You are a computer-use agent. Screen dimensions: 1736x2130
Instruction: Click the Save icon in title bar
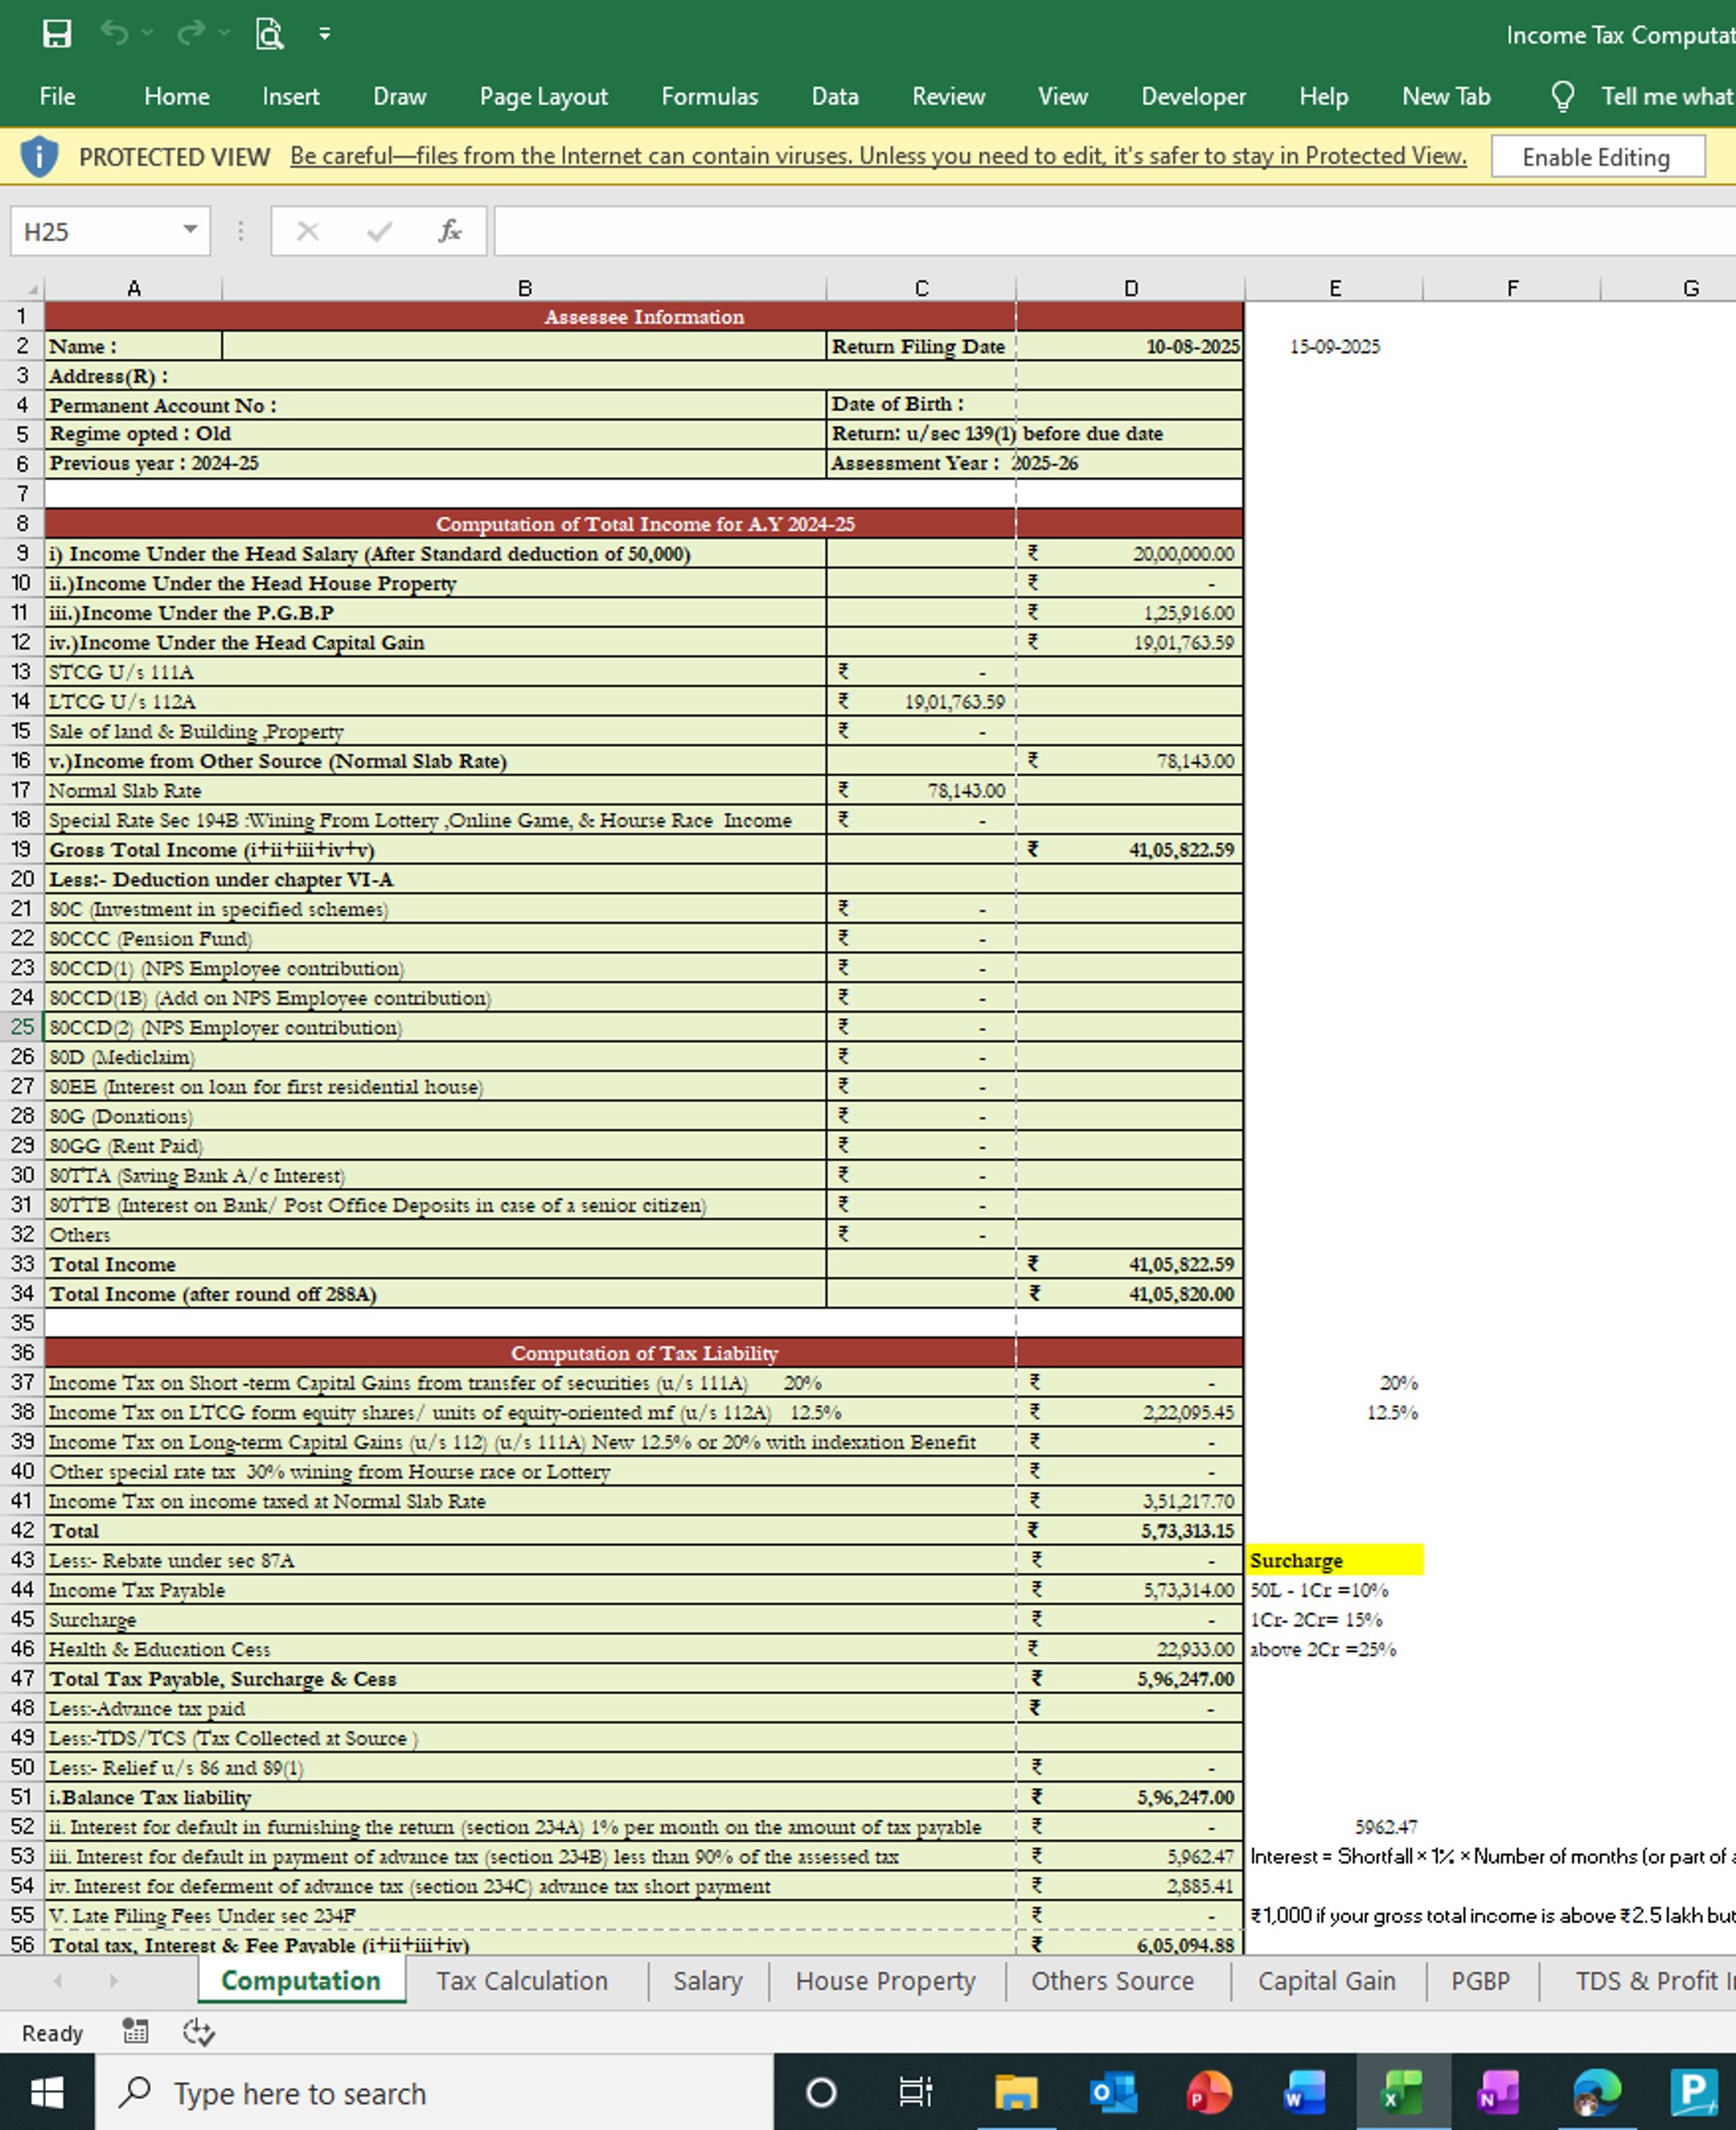tap(57, 34)
